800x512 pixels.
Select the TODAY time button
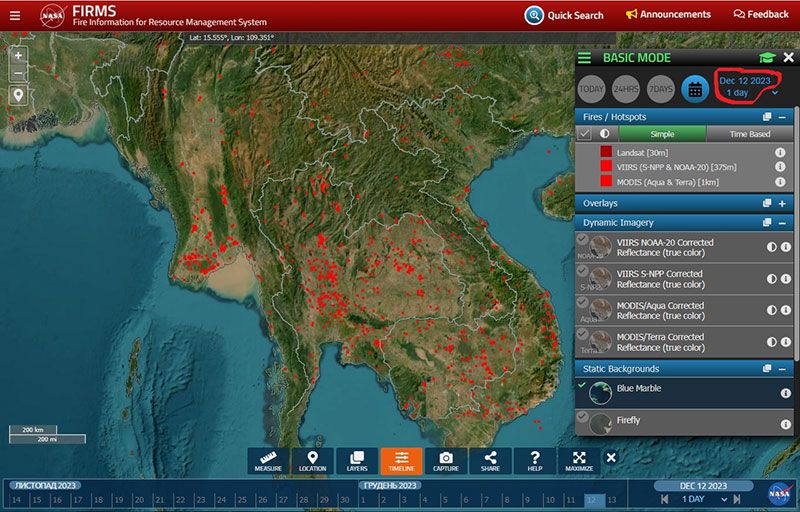coord(591,89)
